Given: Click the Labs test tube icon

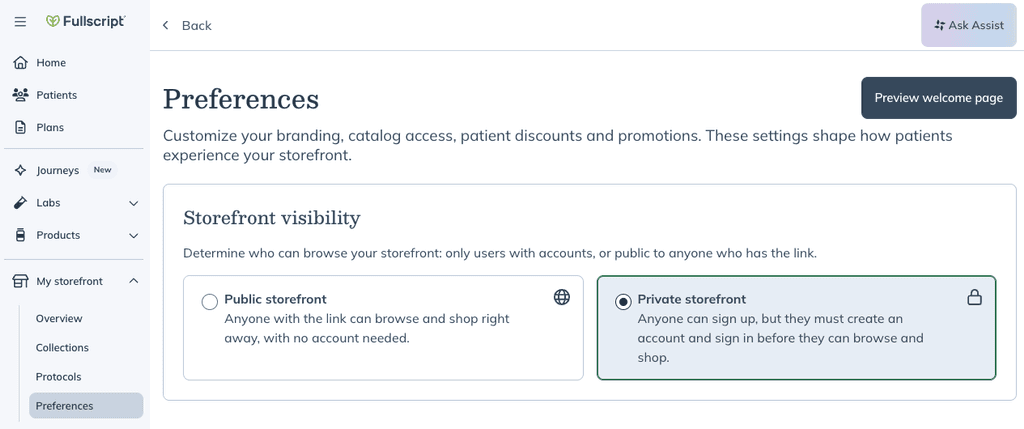Looking at the screenshot, I should [21, 203].
